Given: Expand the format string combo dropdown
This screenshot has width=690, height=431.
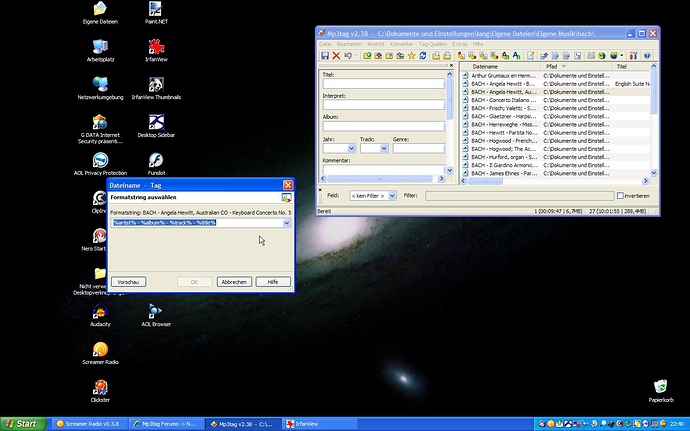Looking at the screenshot, I should pyautogui.click(x=286, y=223).
